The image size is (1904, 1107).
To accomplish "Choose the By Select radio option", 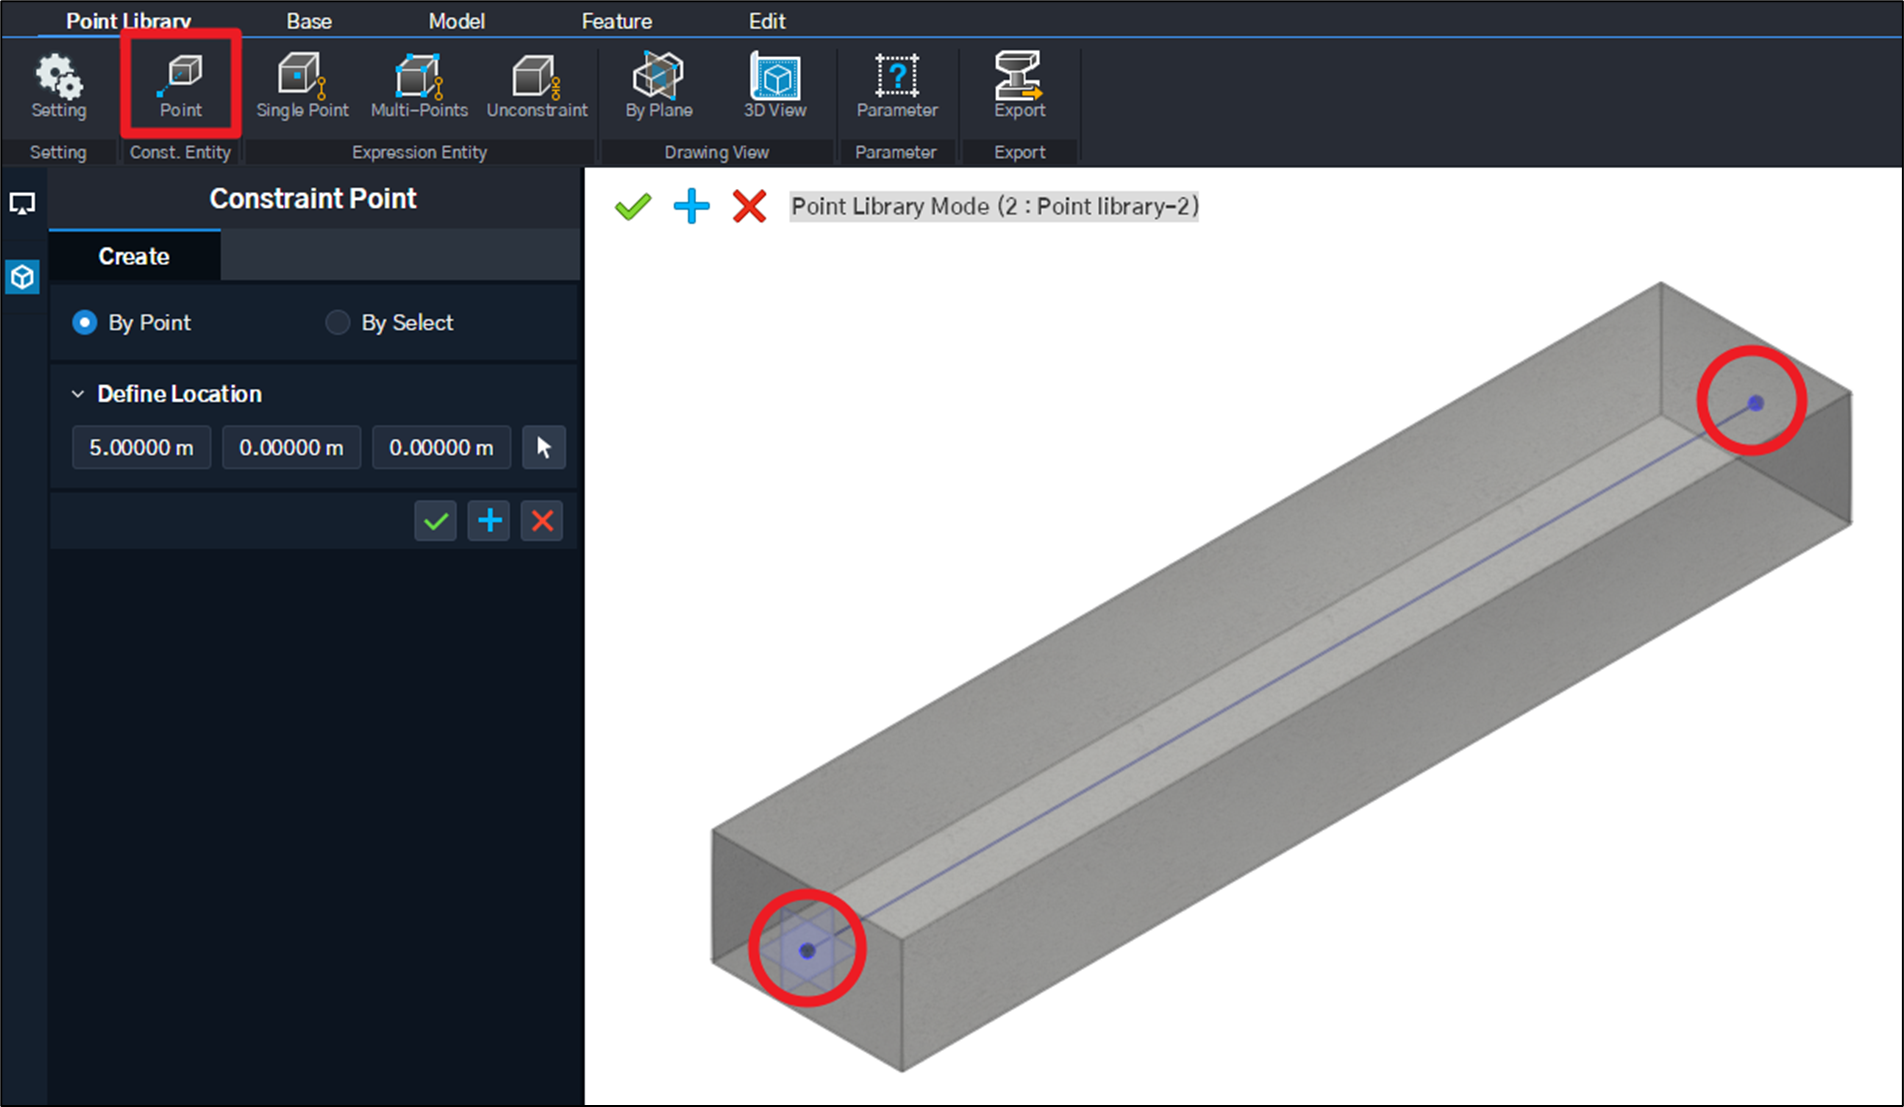I will click(x=337, y=322).
